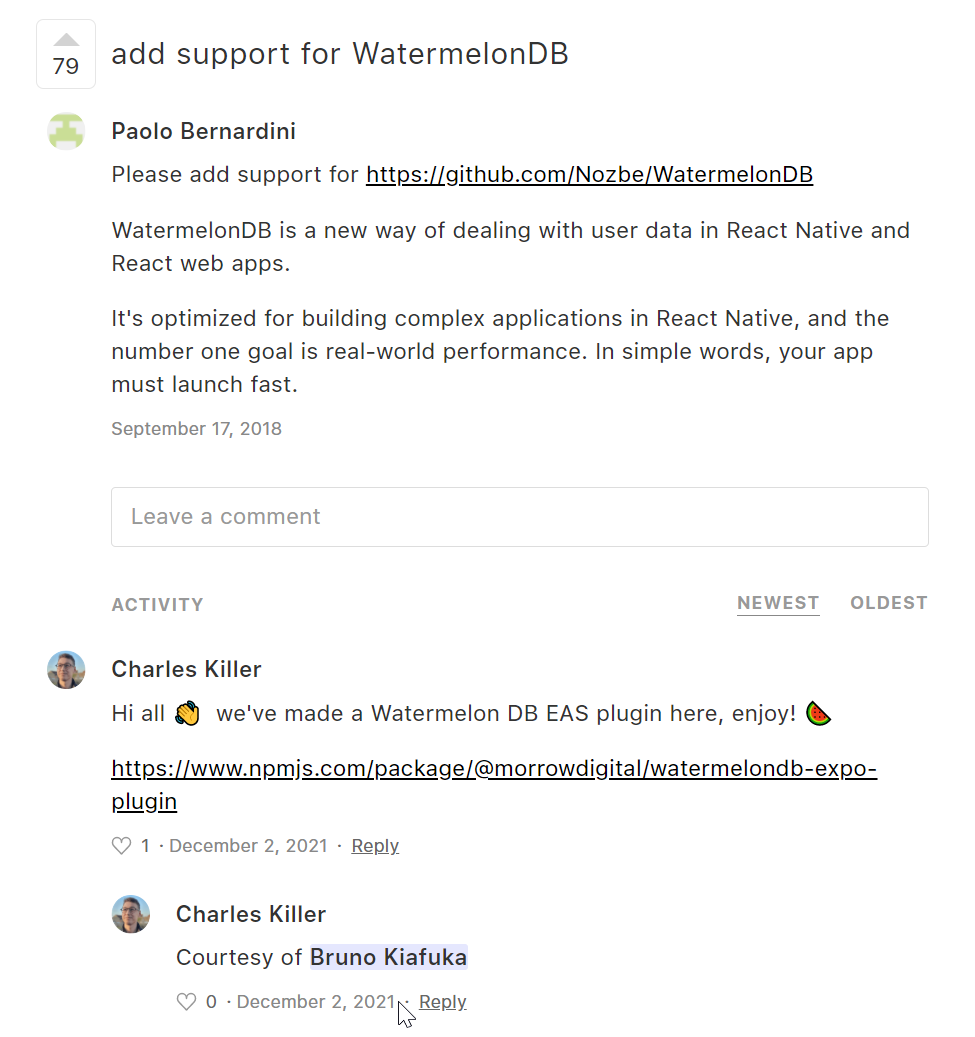Open the npmjs watermelondb-expo-plugin link
Image resolution: width=975 pixels, height=1037 pixels.
493,769
